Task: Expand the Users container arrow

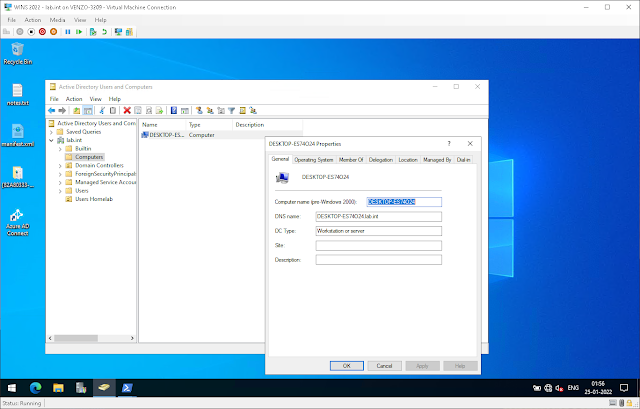Action: tap(60, 191)
